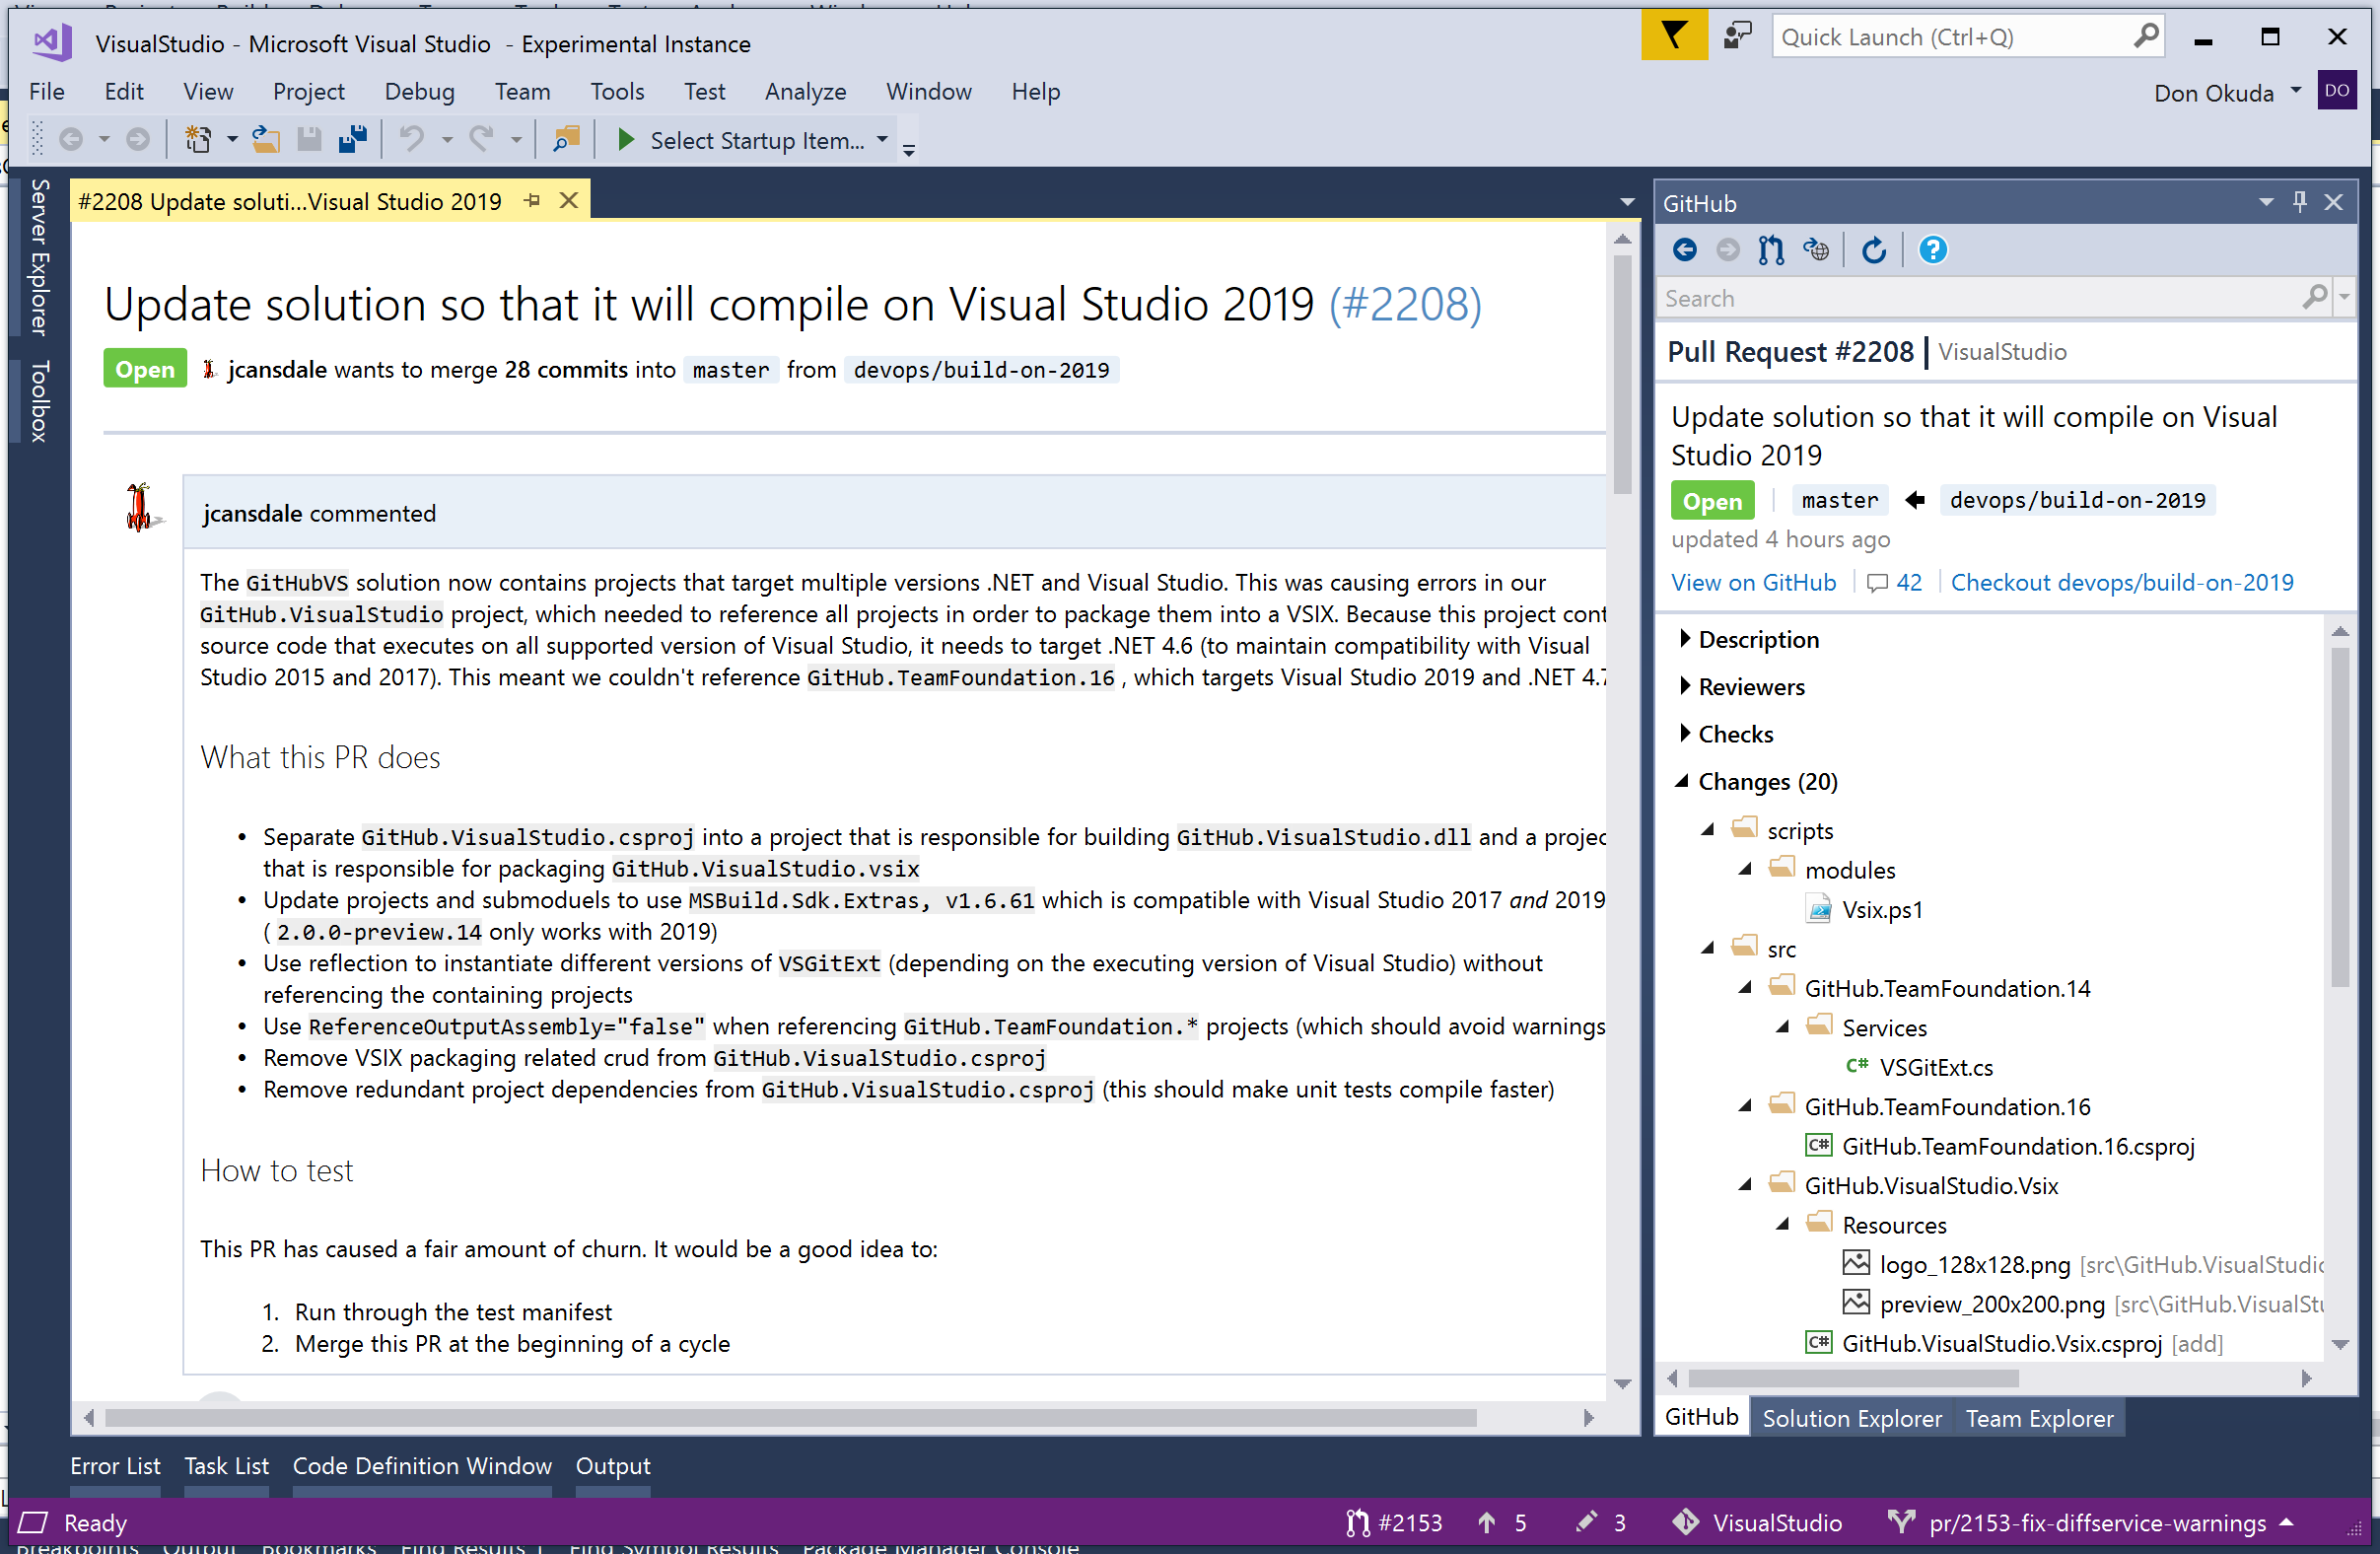Click the Open File toolbar icon

(x=265, y=140)
